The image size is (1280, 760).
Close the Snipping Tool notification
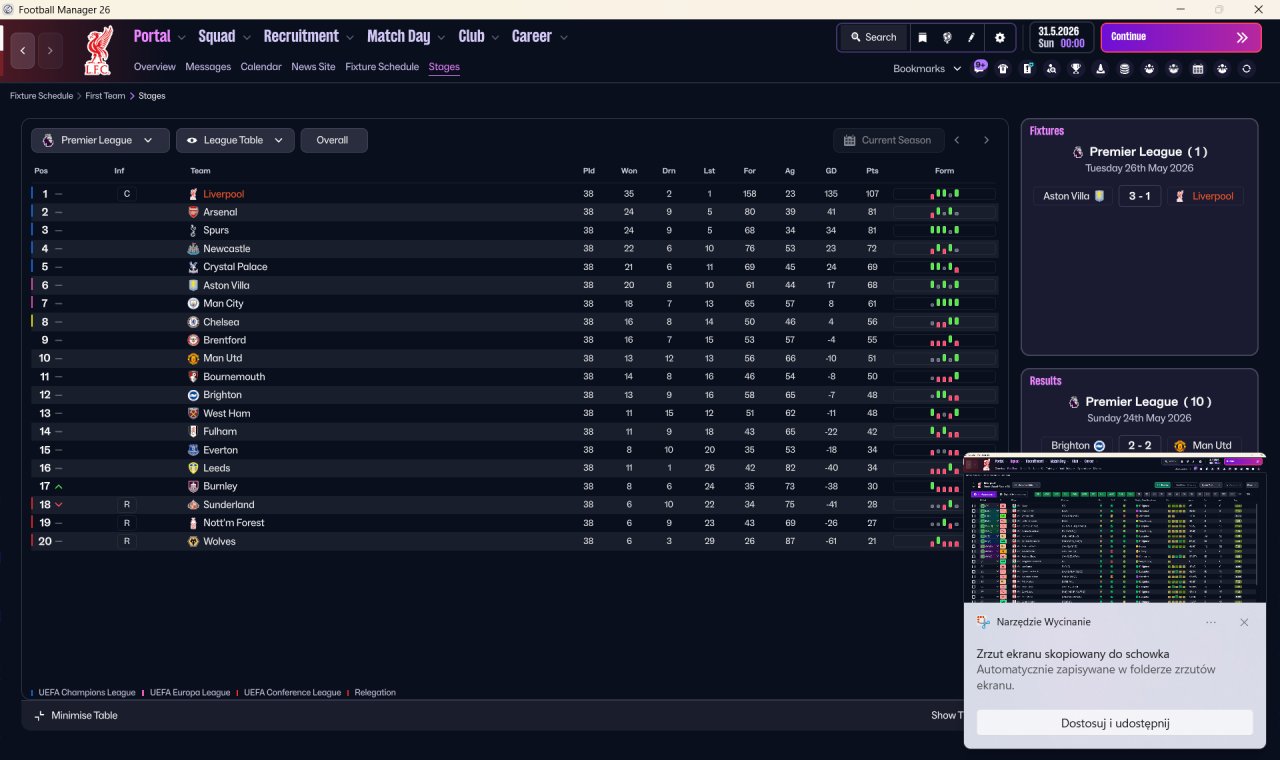coord(1244,622)
